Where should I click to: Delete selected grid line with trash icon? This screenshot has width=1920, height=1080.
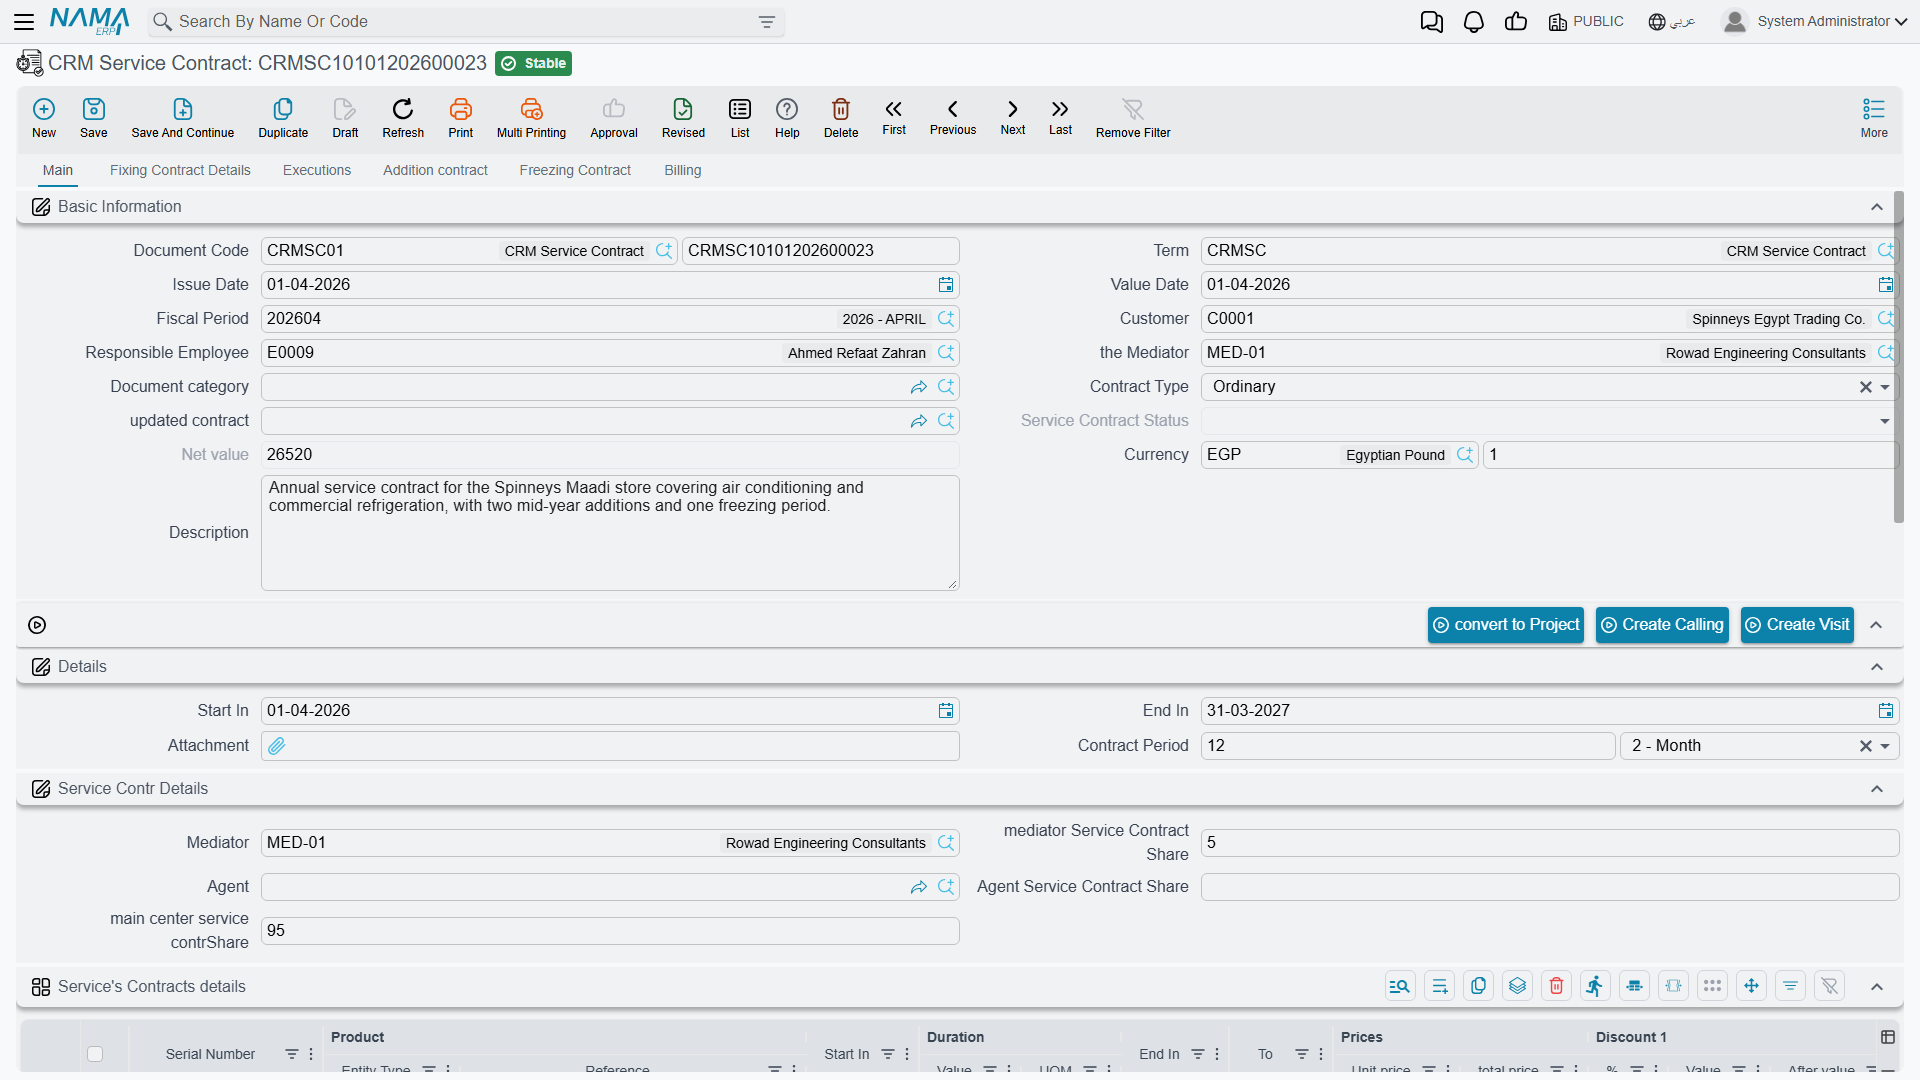pyautogui.click(x=1556, y=986)
